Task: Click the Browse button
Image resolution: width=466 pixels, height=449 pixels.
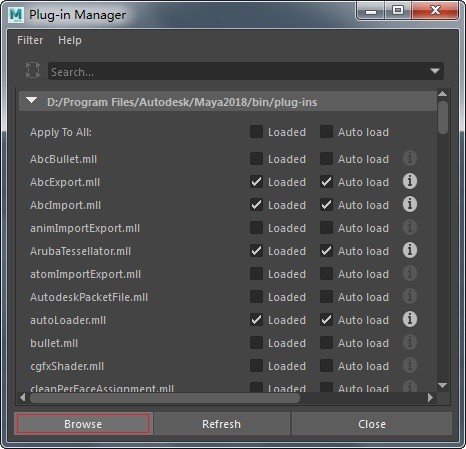Action: [x=83, y=424]
